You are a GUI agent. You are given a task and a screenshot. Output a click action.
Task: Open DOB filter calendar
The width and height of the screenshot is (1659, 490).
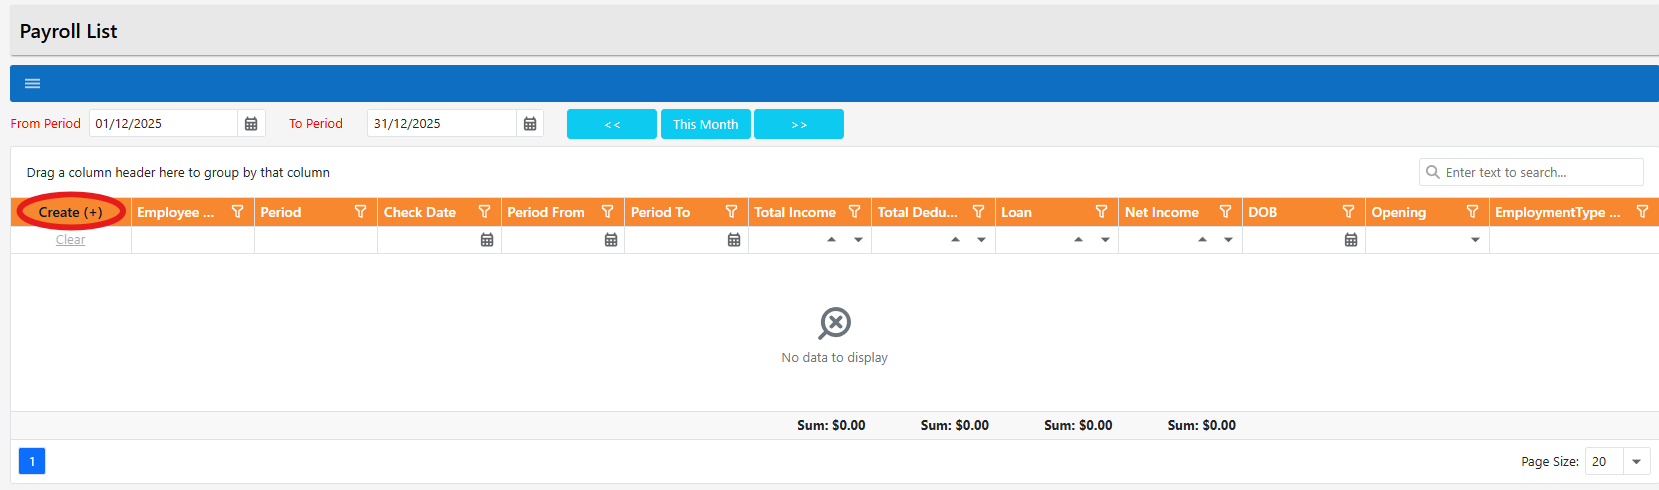point(1351,240)
